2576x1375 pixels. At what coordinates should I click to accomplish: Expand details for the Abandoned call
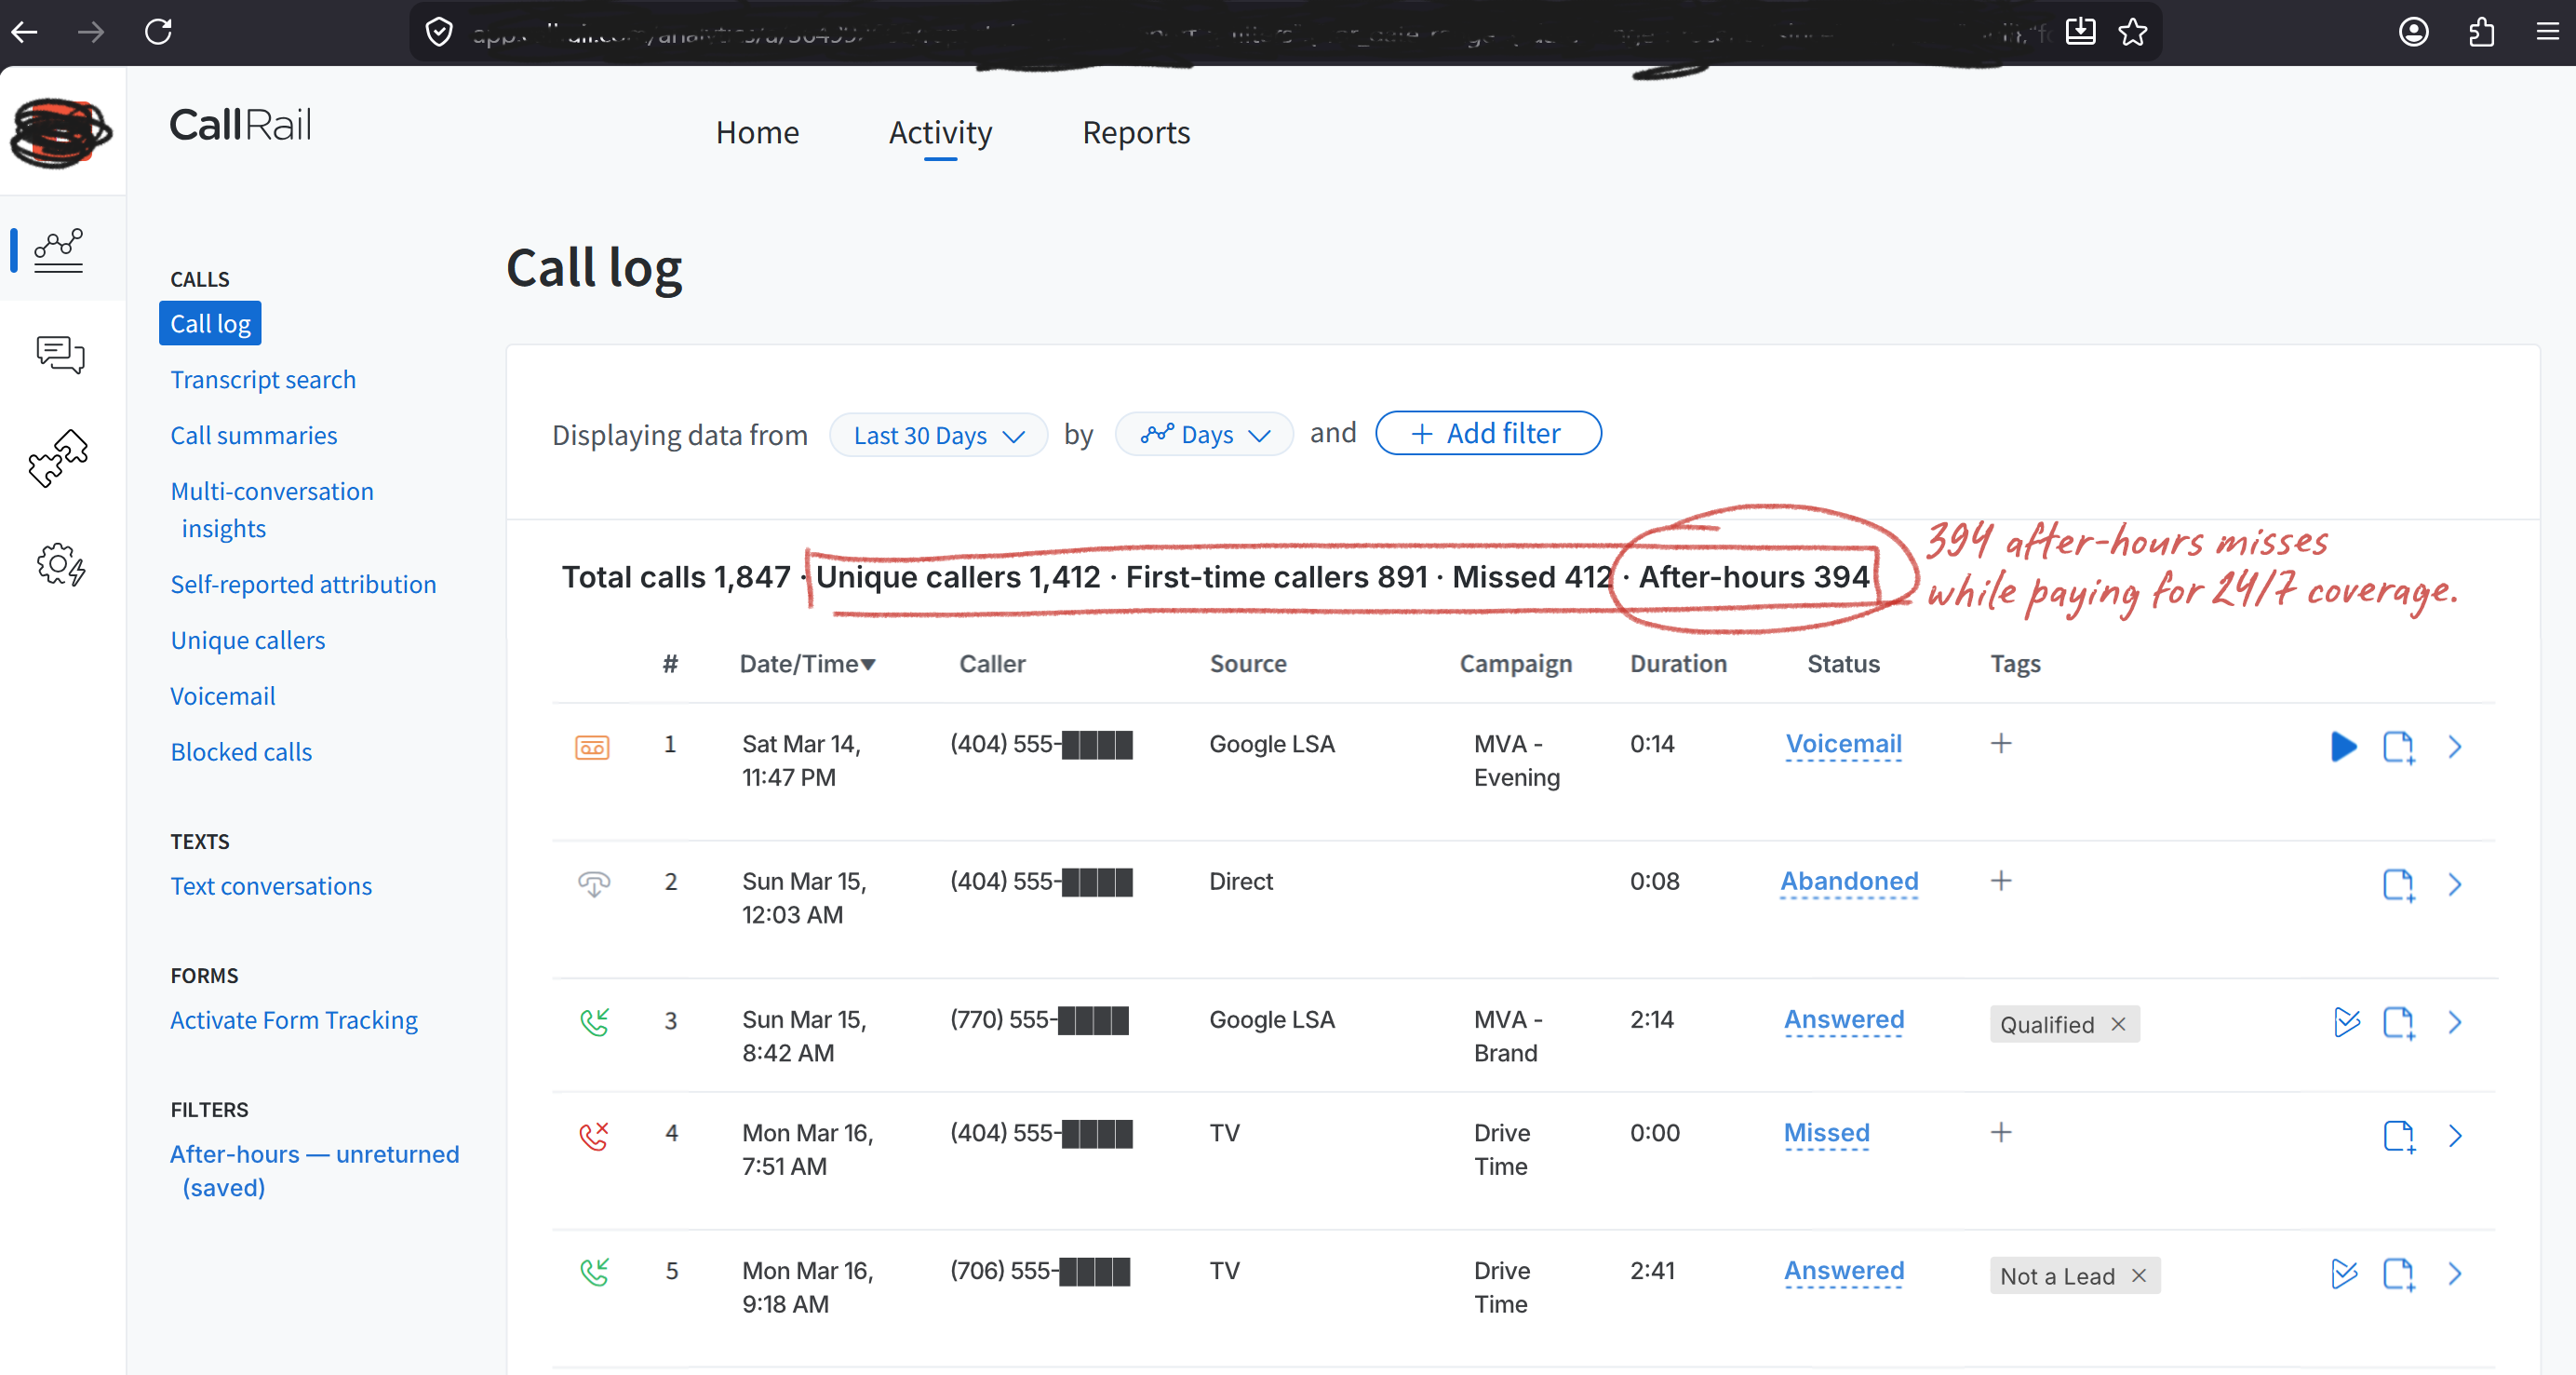click(2455, 884)
